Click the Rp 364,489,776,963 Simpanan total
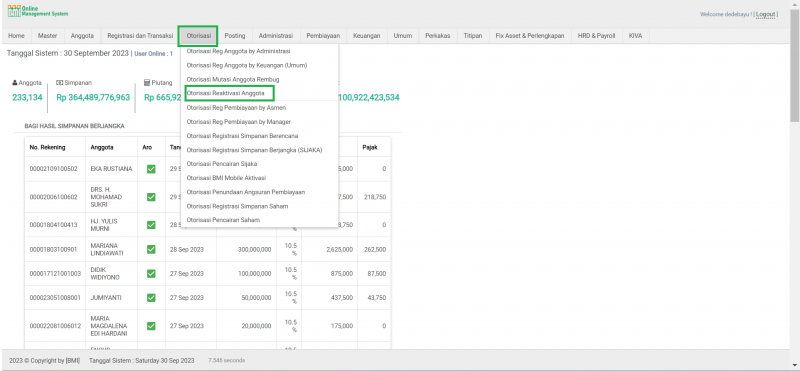 (x=93, y=97)
